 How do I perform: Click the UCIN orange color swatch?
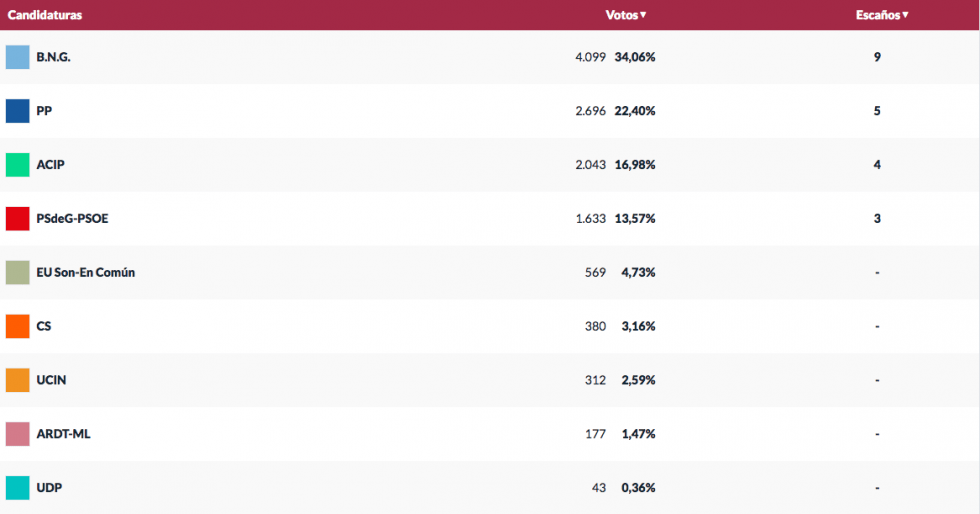coord(17,381)
